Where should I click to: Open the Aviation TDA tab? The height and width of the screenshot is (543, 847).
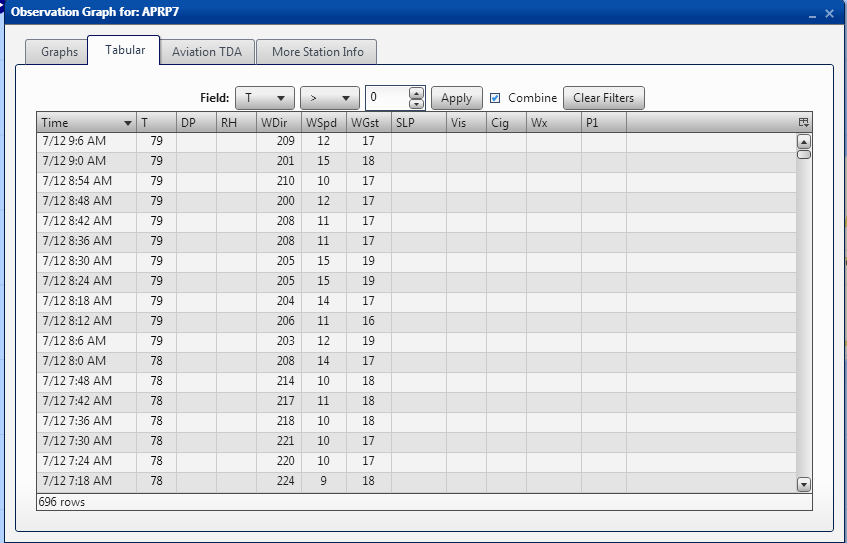click(x=207, y=52)
